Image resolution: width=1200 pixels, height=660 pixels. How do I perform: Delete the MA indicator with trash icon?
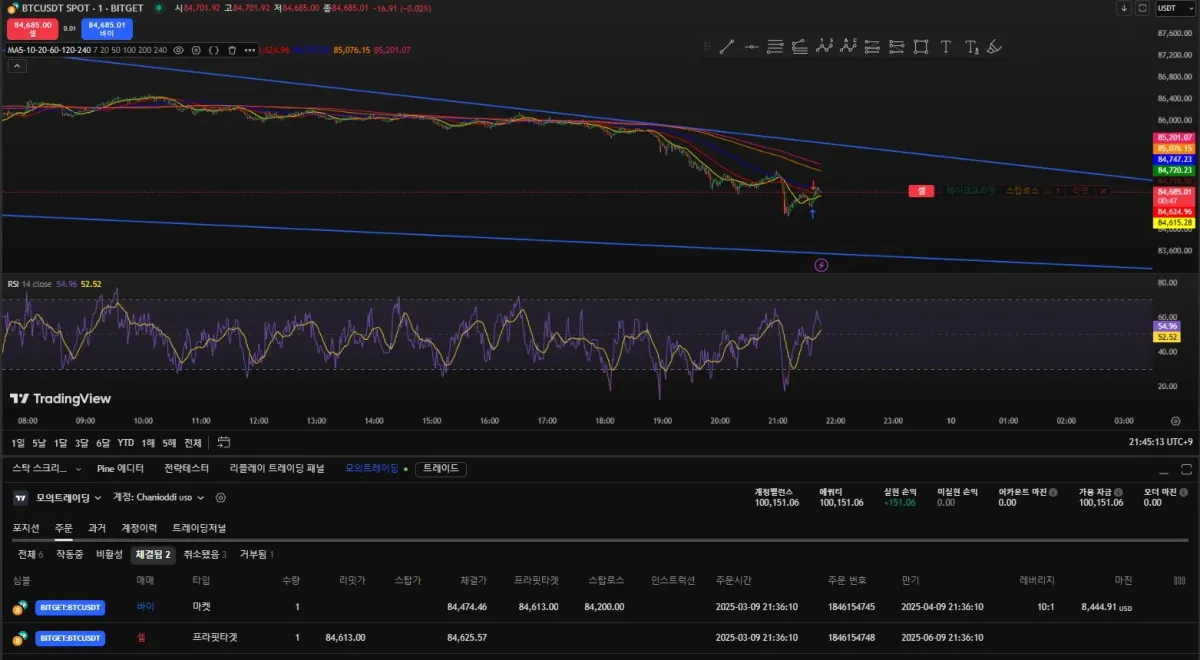(231, 49)
